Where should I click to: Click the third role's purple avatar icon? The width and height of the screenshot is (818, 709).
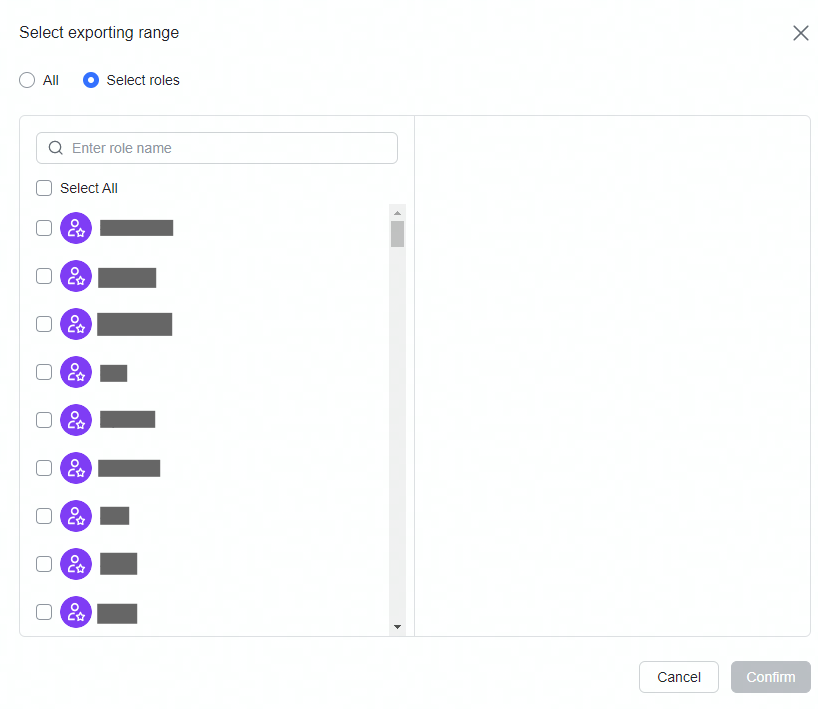point(76,324)
